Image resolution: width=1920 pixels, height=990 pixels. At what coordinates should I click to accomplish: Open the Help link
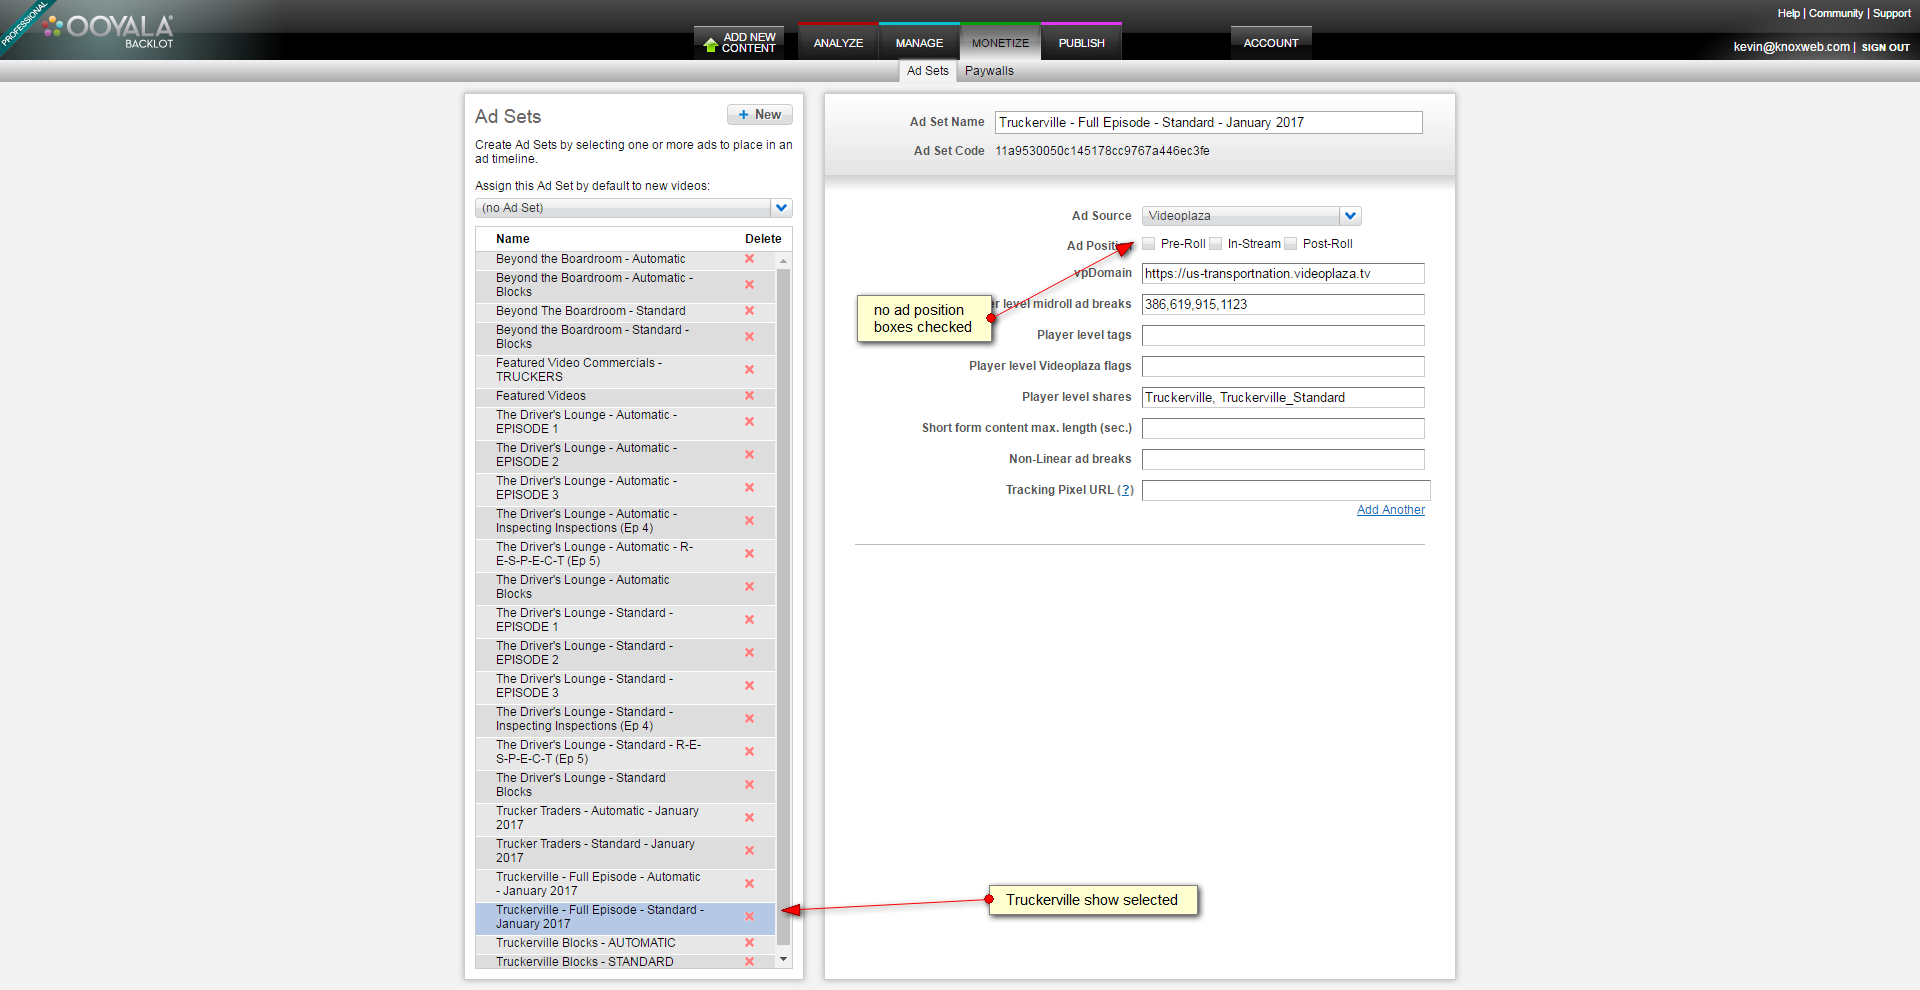(1788, 13)
